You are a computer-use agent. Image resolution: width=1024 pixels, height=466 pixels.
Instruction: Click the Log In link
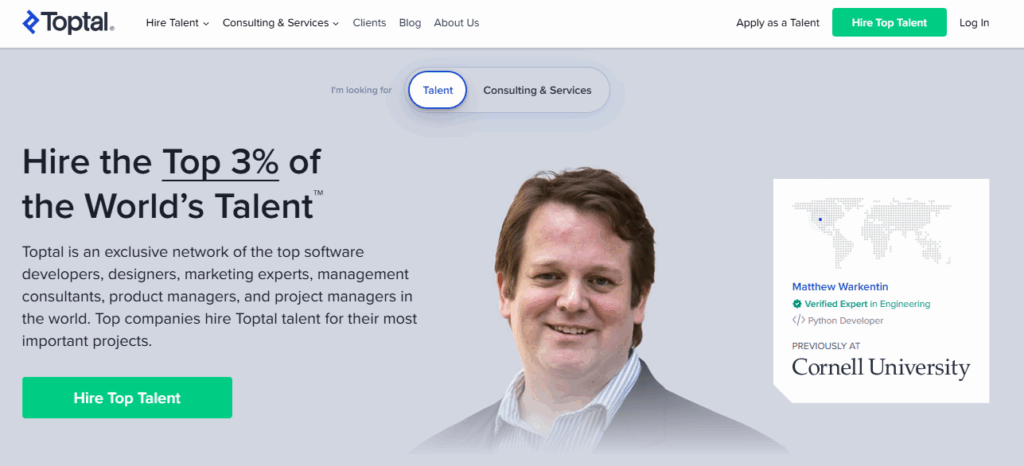[x=974, y=23]
